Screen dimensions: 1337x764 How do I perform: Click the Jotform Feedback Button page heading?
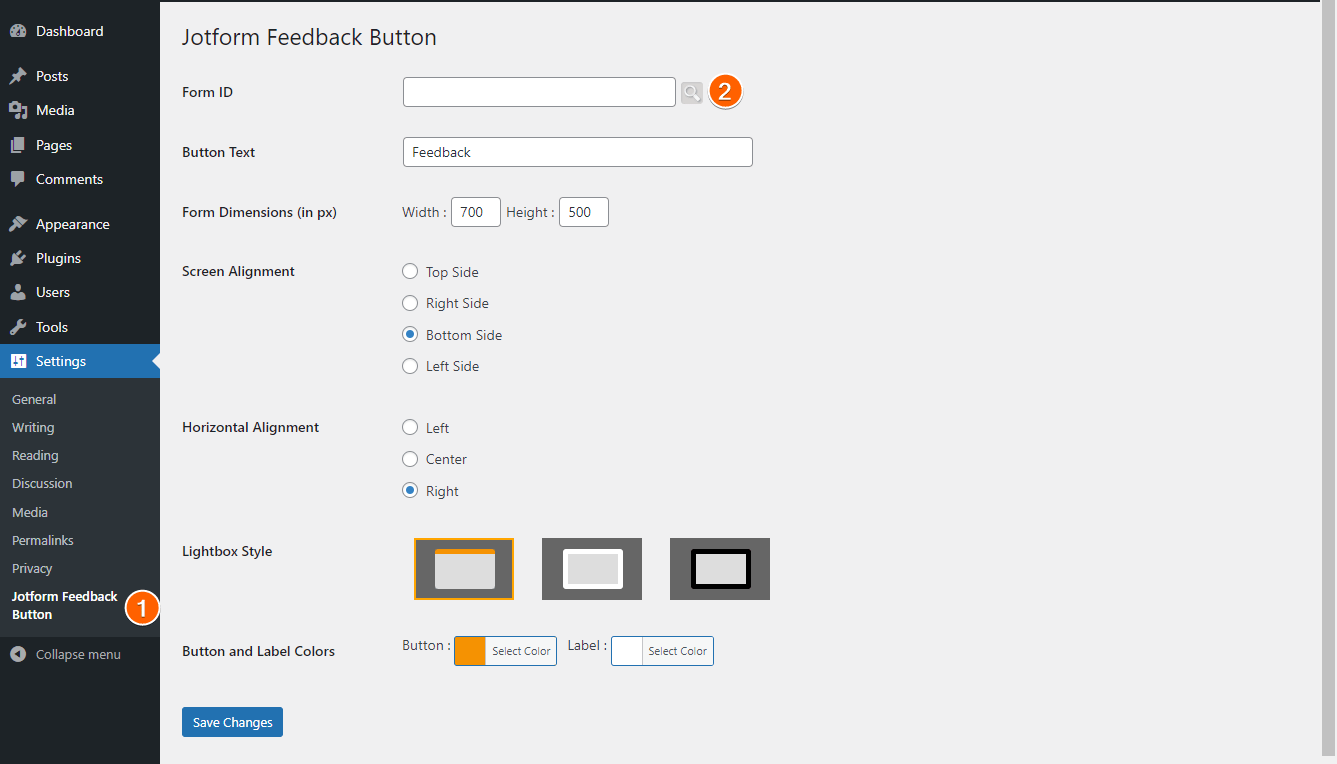(x=309, y=38)
